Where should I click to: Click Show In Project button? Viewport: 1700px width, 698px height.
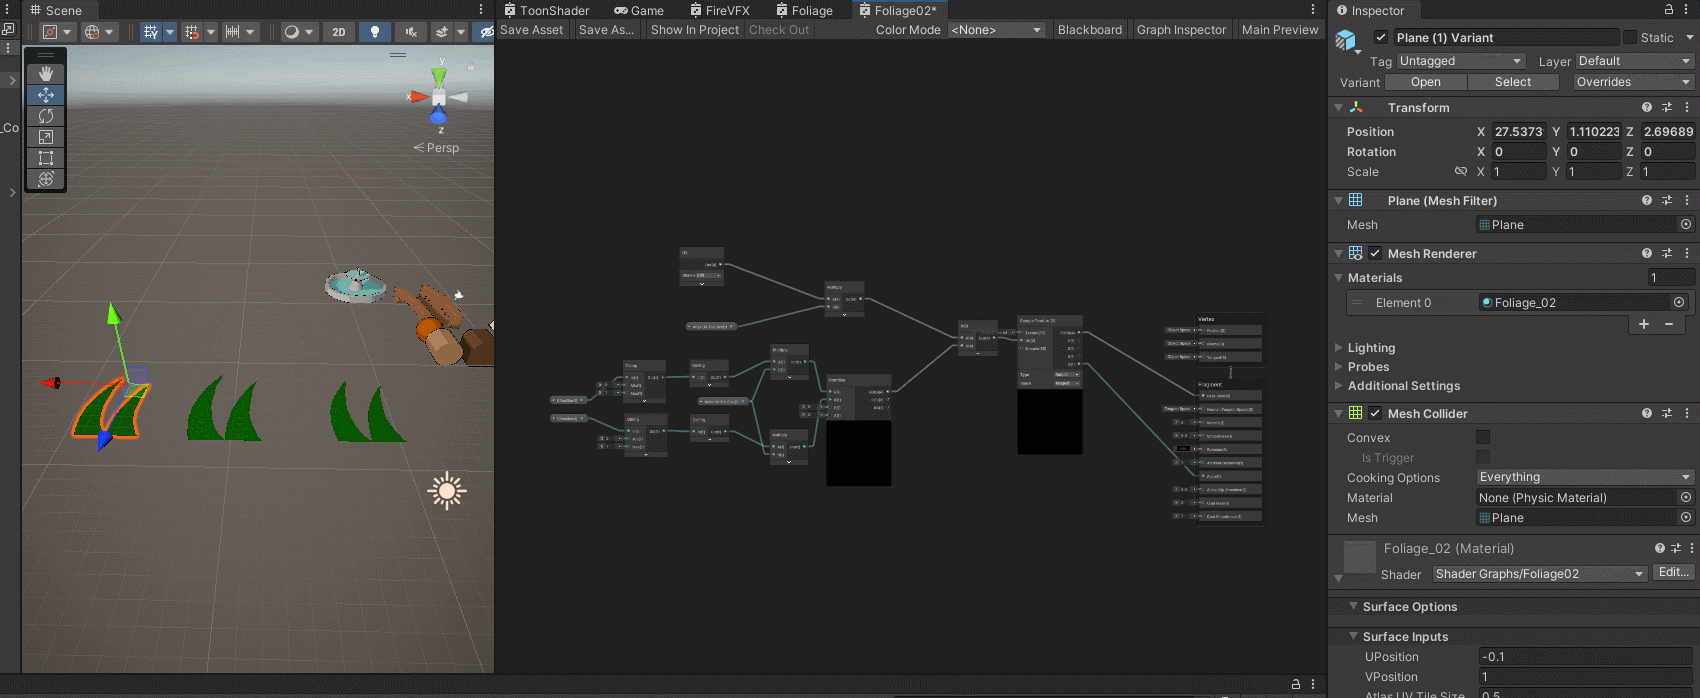coord(695,30)
